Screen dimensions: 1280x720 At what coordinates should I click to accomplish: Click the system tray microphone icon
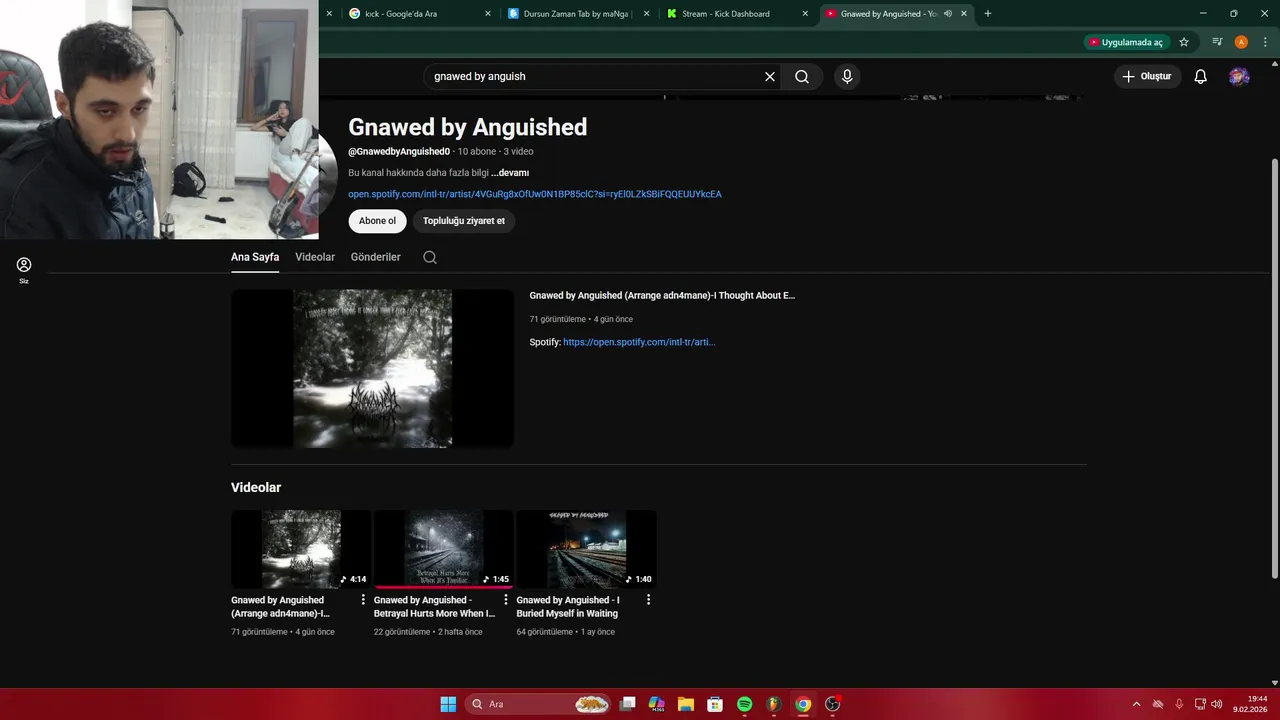tap(1179, 704)
